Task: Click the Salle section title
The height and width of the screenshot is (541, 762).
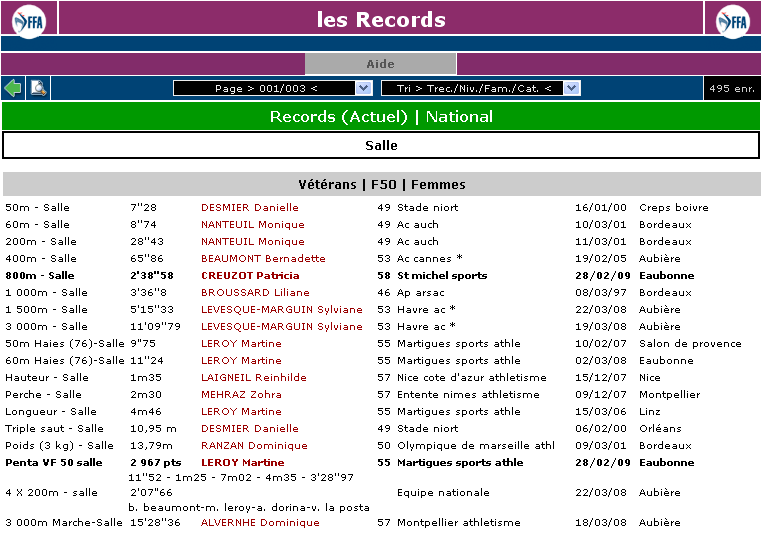Action: pyautogui.click(x=381, y=145)
